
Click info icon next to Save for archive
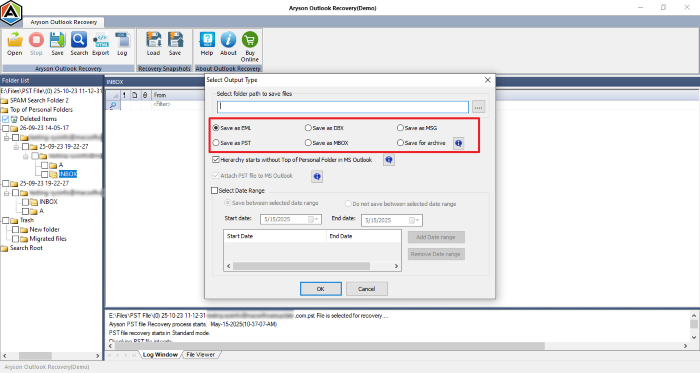click(x=458, y=143)
